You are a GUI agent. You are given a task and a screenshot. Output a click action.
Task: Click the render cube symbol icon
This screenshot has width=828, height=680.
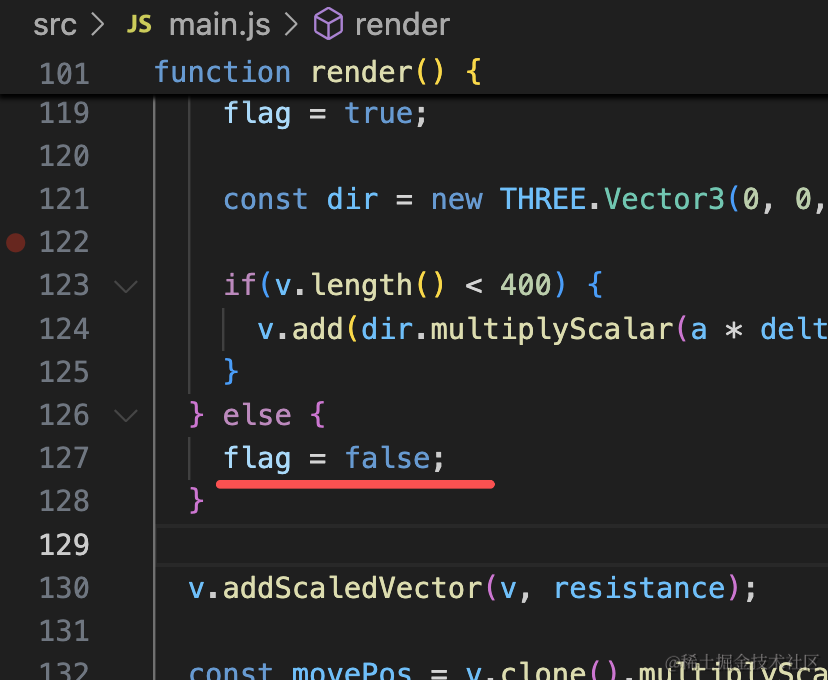point(328,24)
